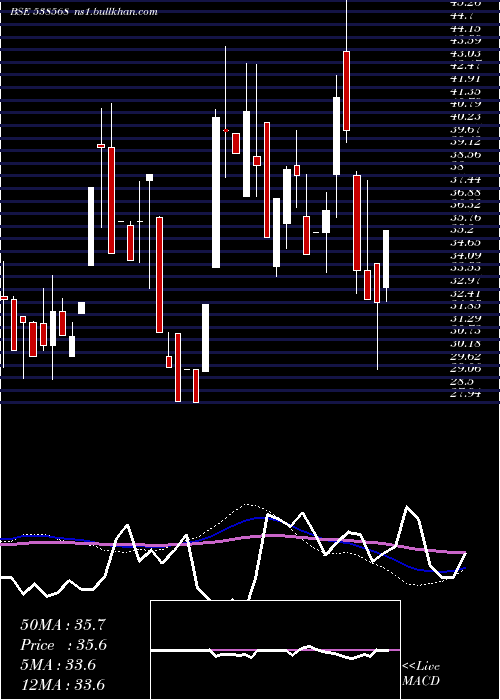Screen dimensions: 500x700
Task: Select the Price : 35.6 readout
Action: (64, 645)
